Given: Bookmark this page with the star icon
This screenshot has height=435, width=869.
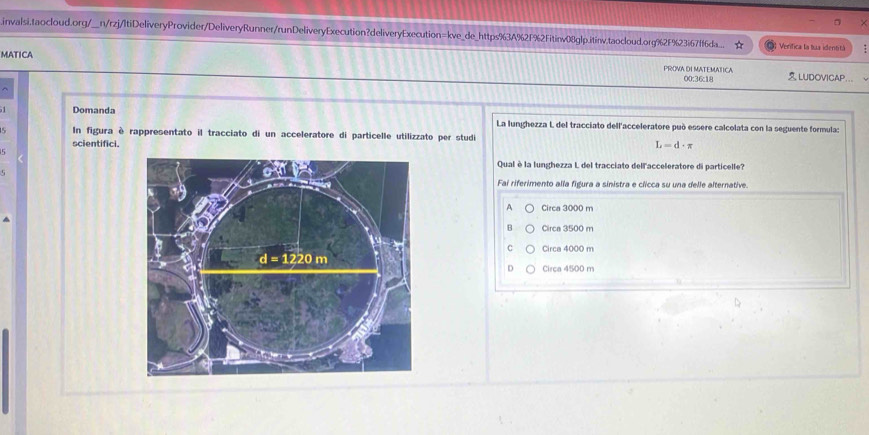Looking at the screenshot, I should 739,45.
